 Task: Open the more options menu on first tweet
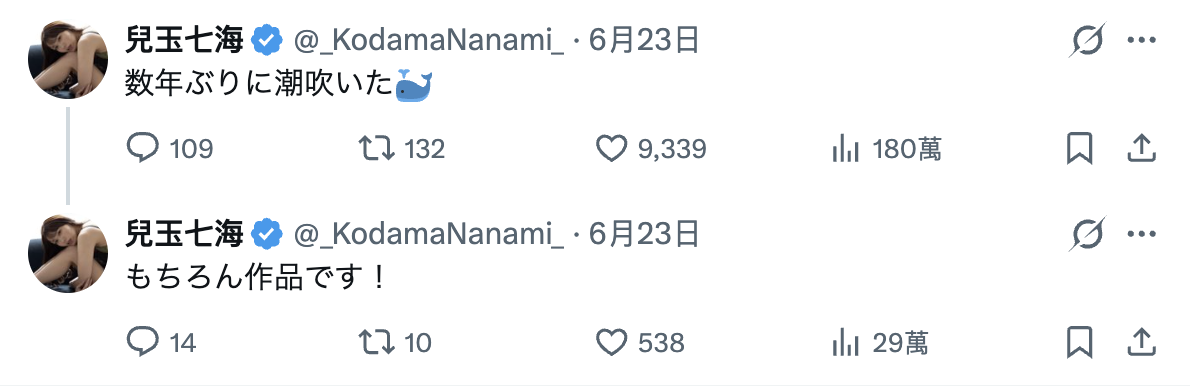[x=1141, y=40]
